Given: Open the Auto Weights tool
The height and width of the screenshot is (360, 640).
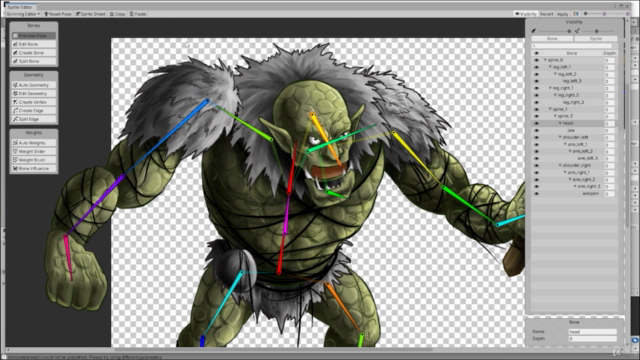Looking at the screenshot, I should 33,143.
